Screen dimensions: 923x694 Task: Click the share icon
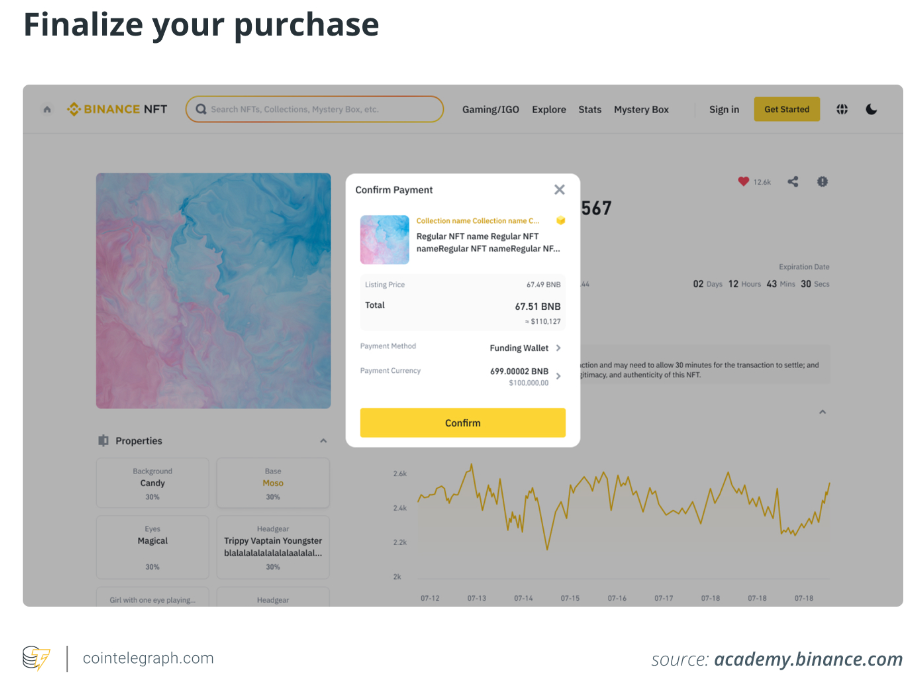point(793,182)
